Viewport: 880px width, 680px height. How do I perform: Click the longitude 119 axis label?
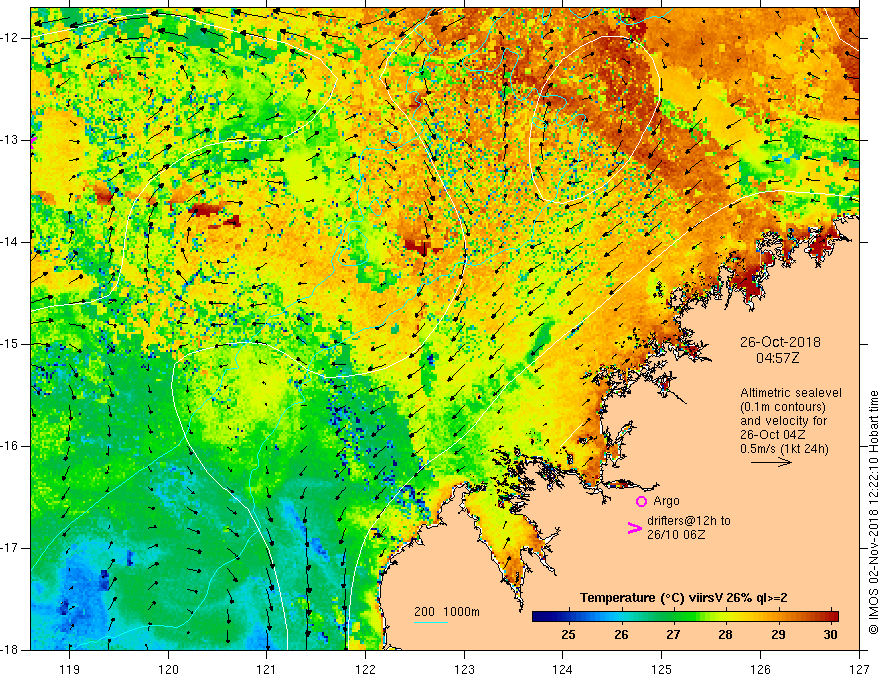(70, 669)
